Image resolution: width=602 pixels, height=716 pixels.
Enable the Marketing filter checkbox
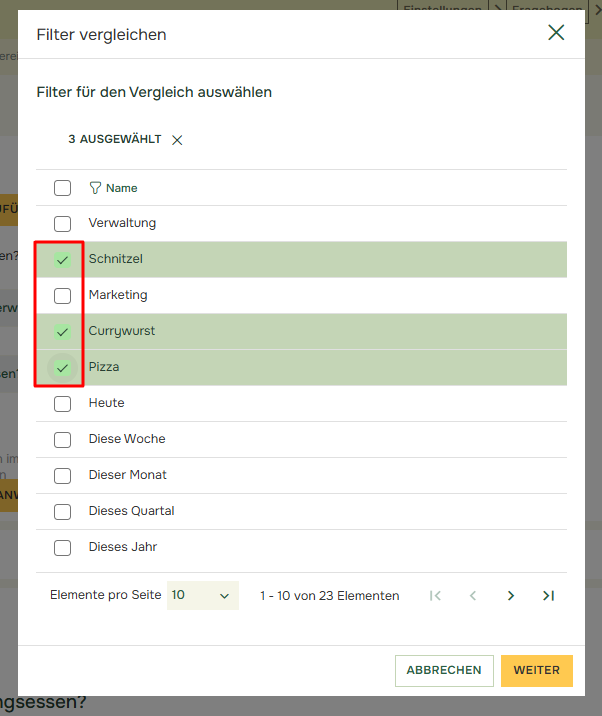pos(62,296)
